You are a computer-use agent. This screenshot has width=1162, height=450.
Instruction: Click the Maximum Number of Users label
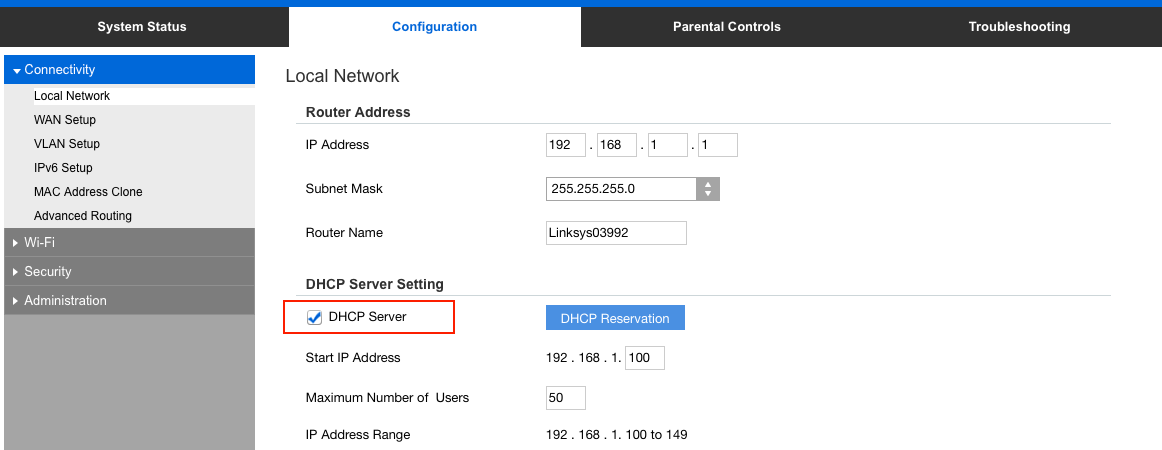tap(387, 397)
